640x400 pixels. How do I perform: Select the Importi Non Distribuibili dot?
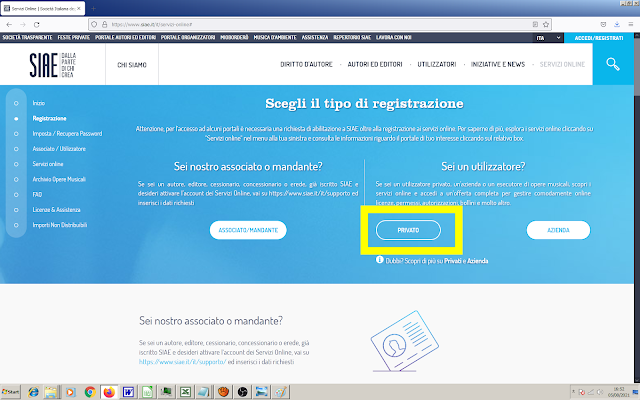(x=16, y=225)
